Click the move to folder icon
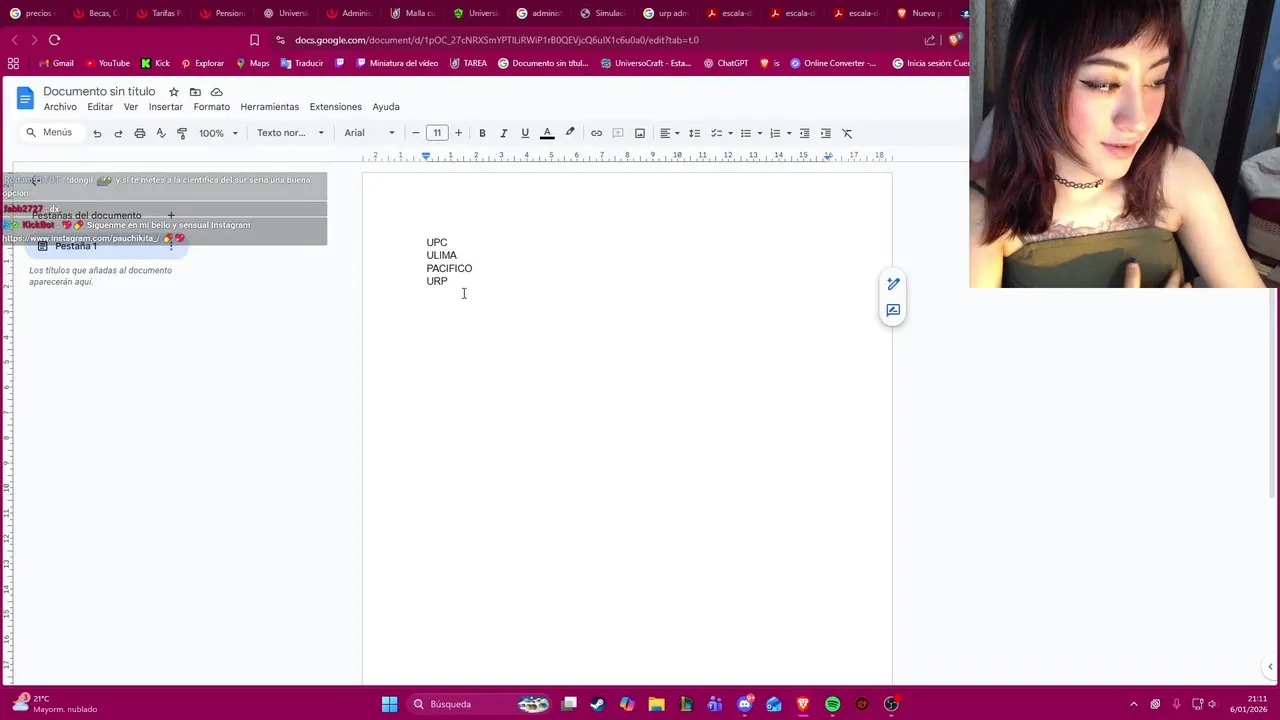 pos(195,92)
